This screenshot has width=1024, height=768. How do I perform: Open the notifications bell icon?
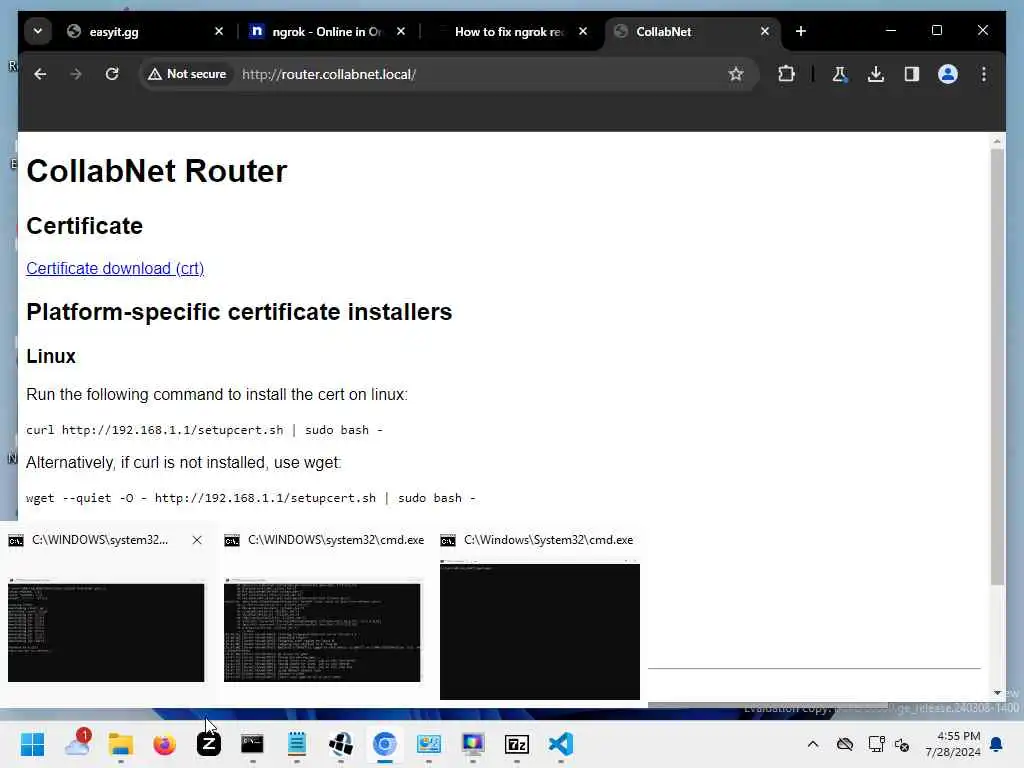click(x=996, y=744)
